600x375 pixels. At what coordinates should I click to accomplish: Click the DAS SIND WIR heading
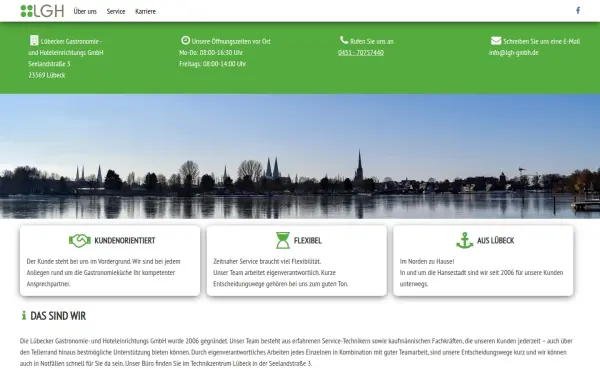coord(58,316)
